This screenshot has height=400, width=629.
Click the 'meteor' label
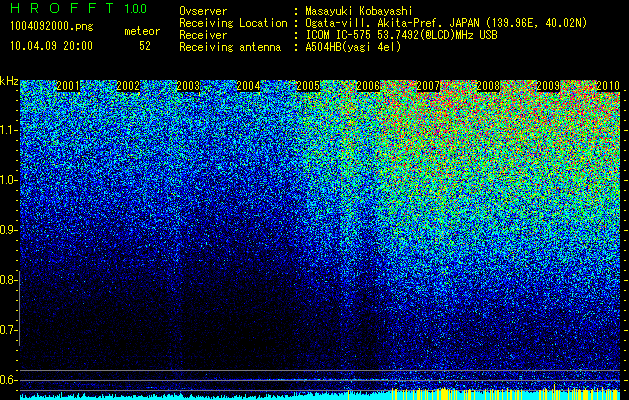click(142, 31)
